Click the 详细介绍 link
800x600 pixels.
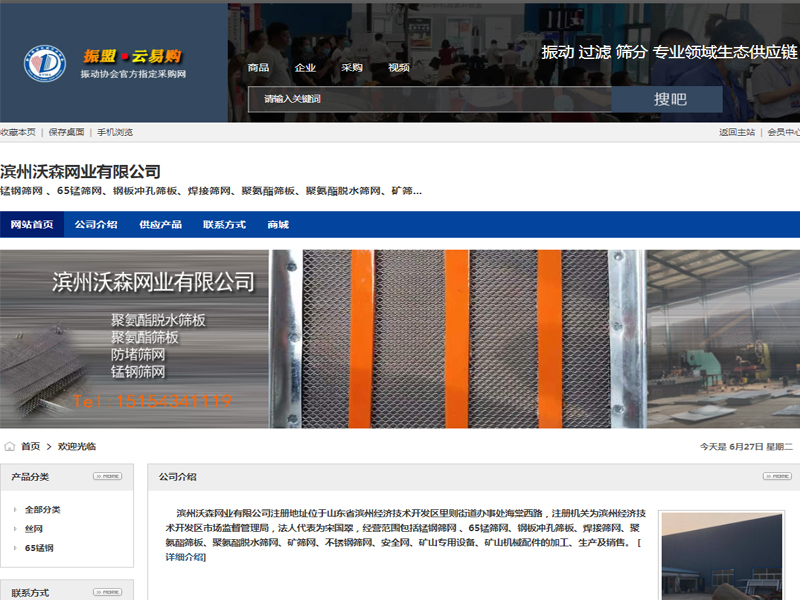pos(185,557)
